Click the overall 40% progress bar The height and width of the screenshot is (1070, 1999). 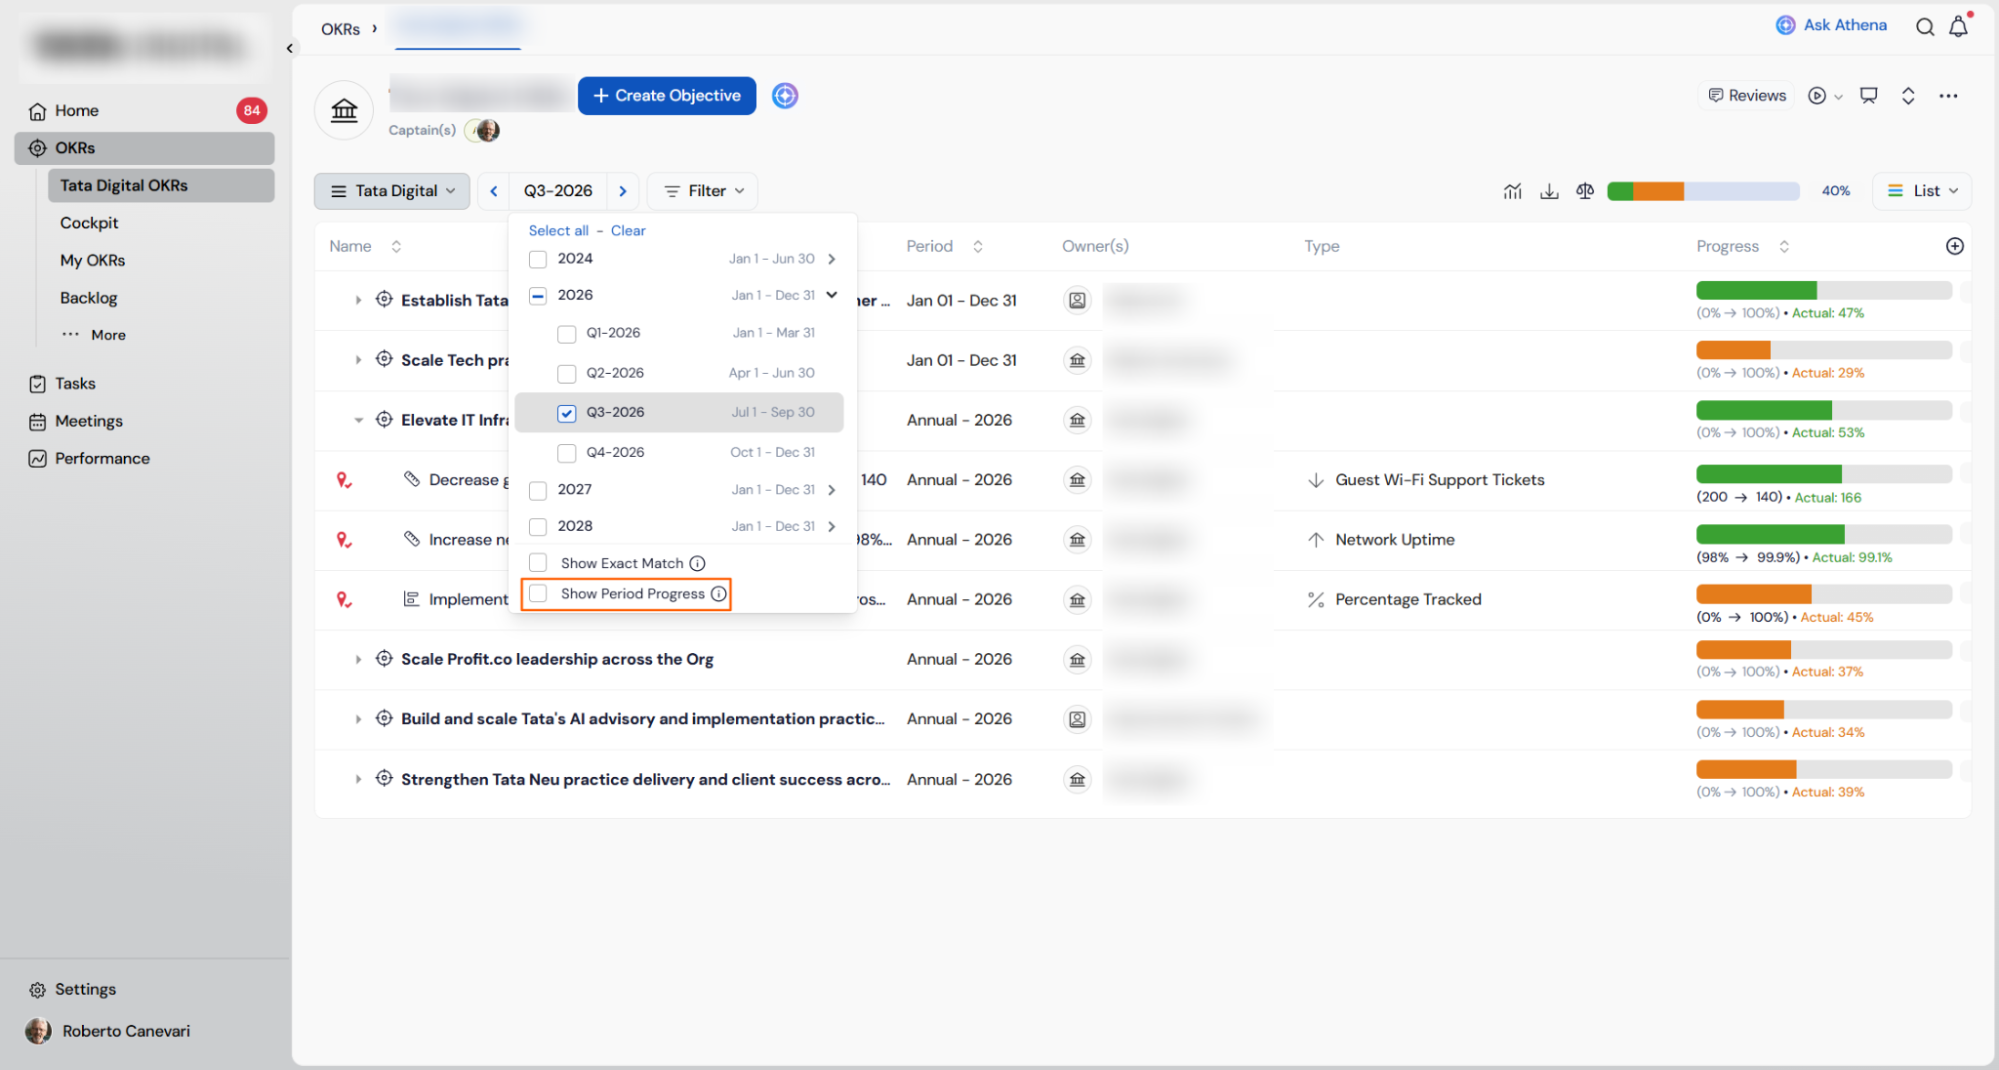click(1703, 191)
